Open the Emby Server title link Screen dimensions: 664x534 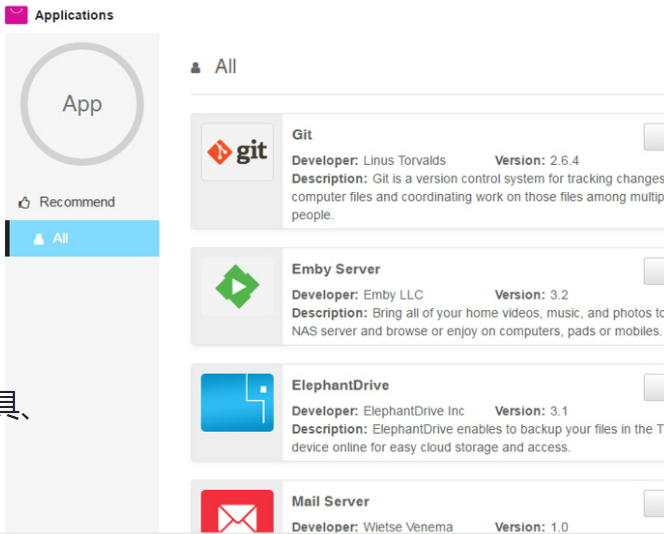[x=336, y=269]
